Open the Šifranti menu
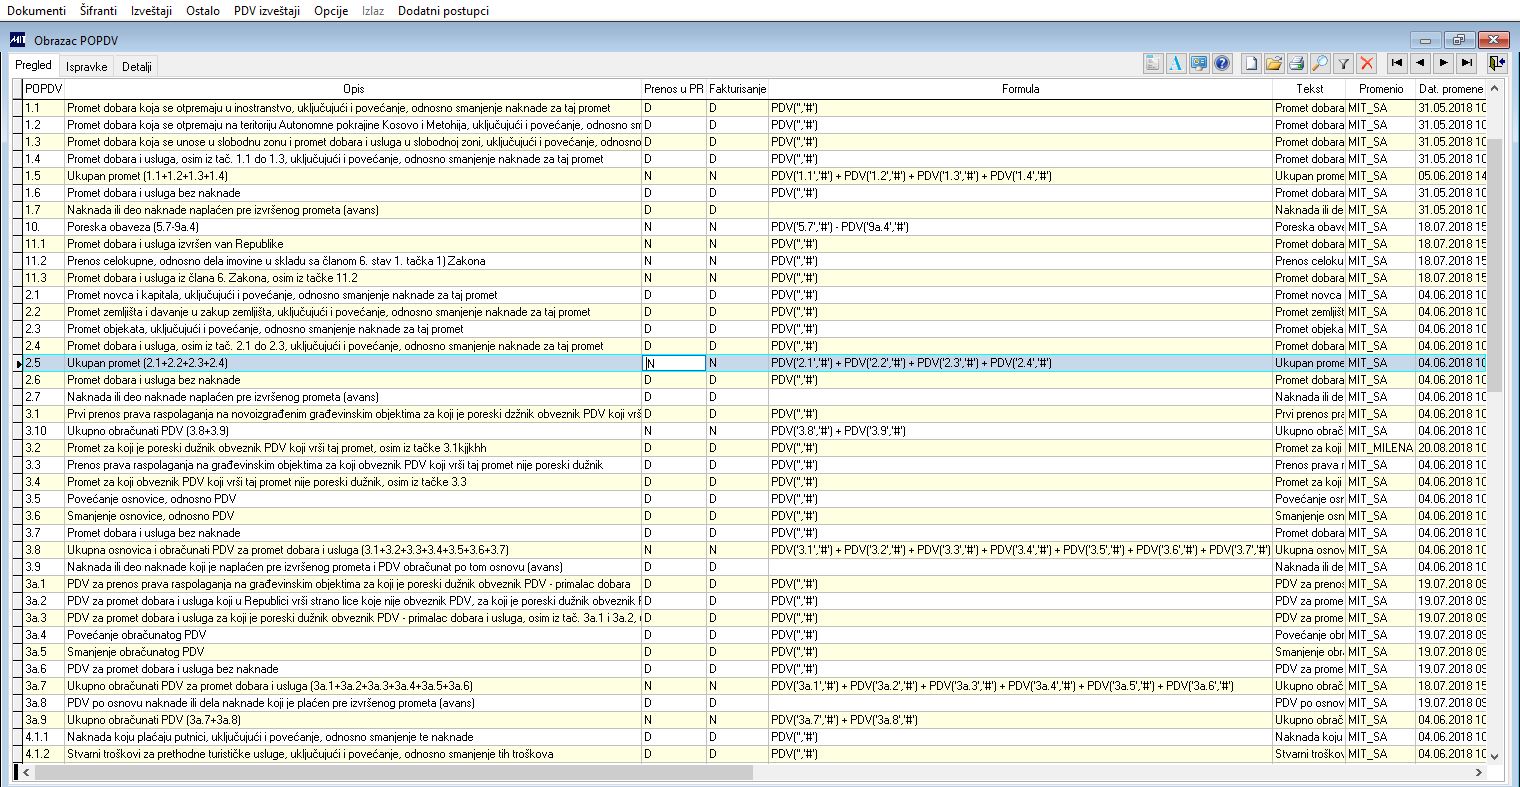 click(99, 11)
